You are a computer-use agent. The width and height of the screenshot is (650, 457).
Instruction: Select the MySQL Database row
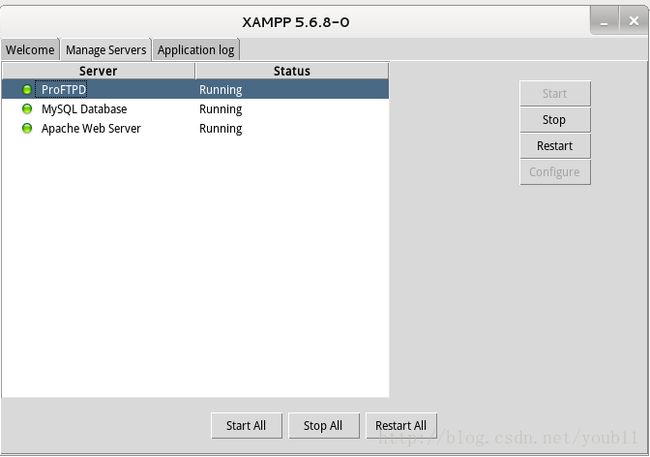click(x=195, y=109)
